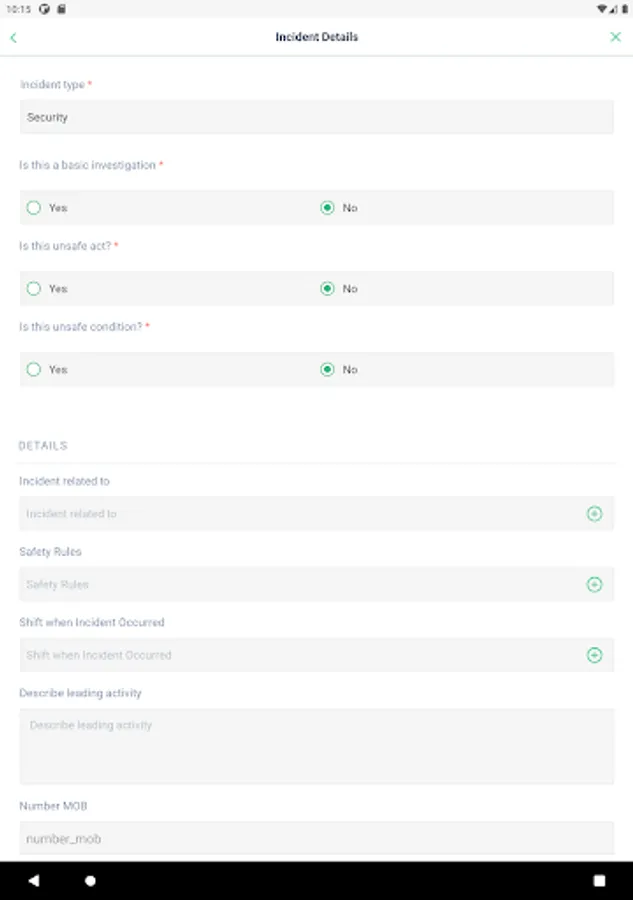This screenshot has width=633, height=900.
Task: Select Yes for basic investigation
Action: pyautogui.click(x=34, y=208)
